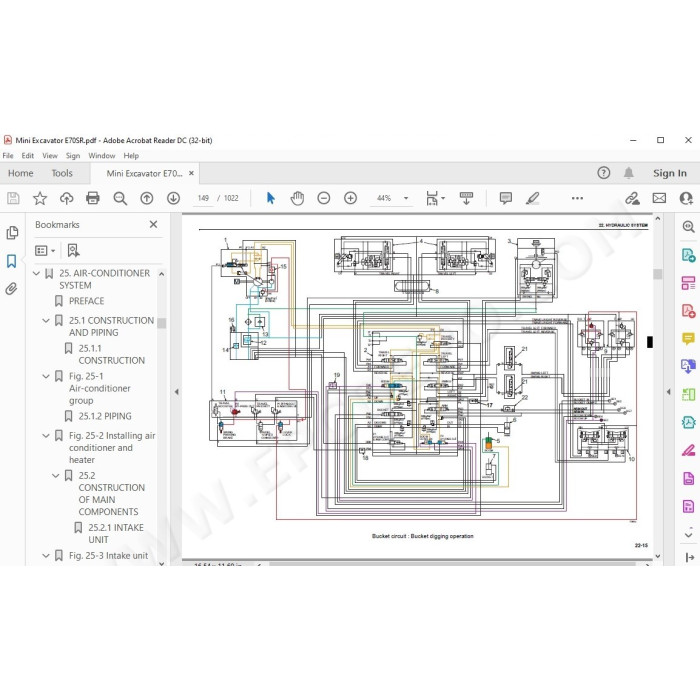This screenshot has width=700, height=700.
Task: Open the Create PDF tool in right pane
Action: click(x=688, y=311)
